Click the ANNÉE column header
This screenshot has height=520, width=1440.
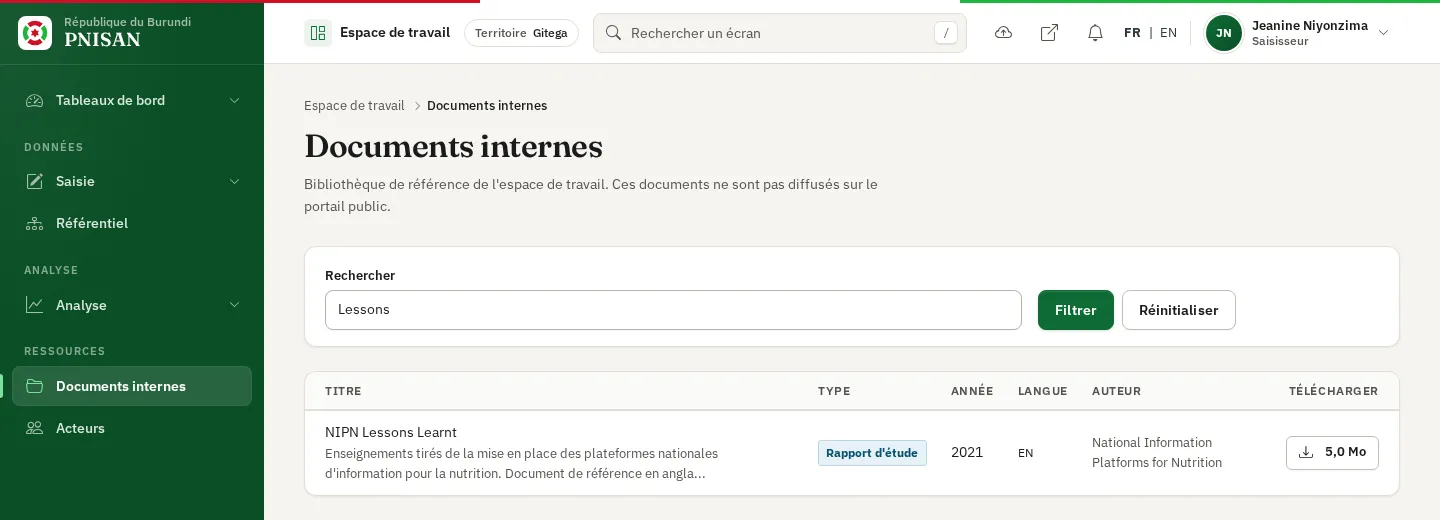point(972,391)
